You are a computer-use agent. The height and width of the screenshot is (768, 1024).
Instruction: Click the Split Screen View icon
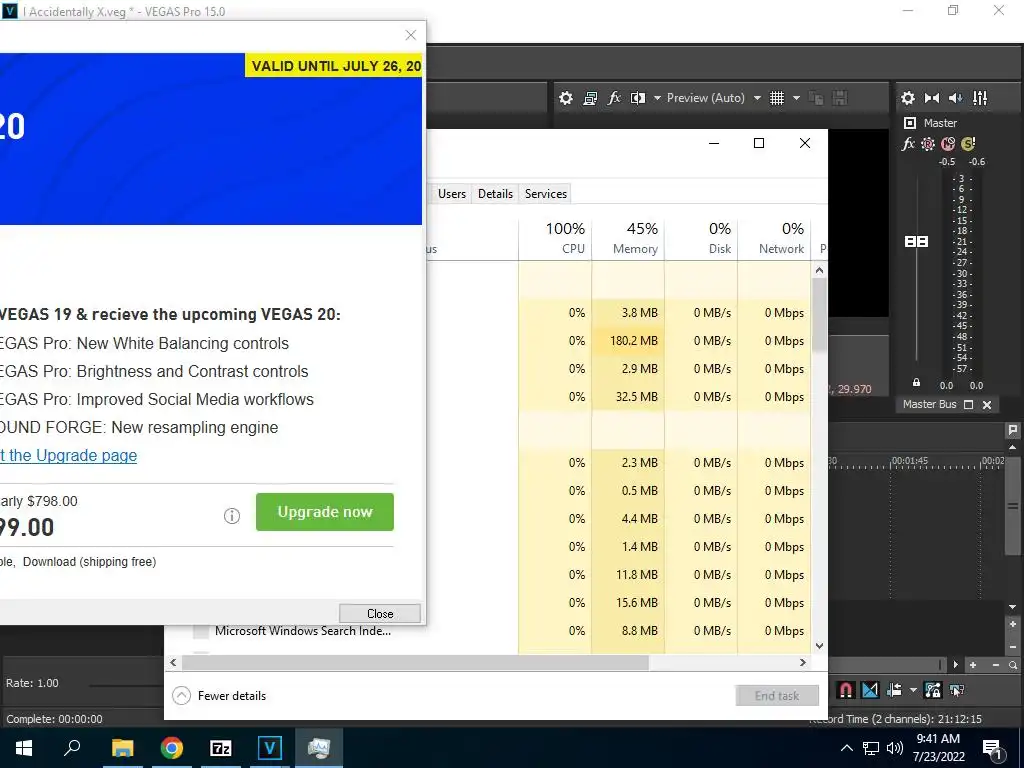pyautogui.click(x=638, y=98)
